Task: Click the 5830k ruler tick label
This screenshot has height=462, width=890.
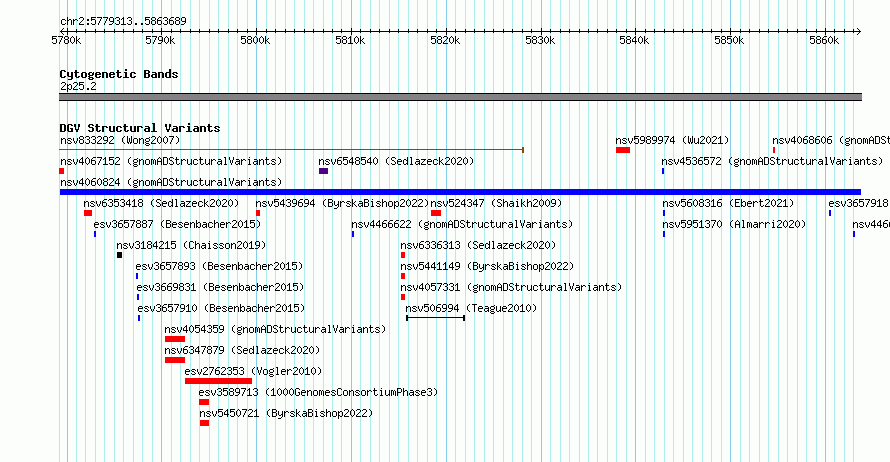Action: point(540,41)
